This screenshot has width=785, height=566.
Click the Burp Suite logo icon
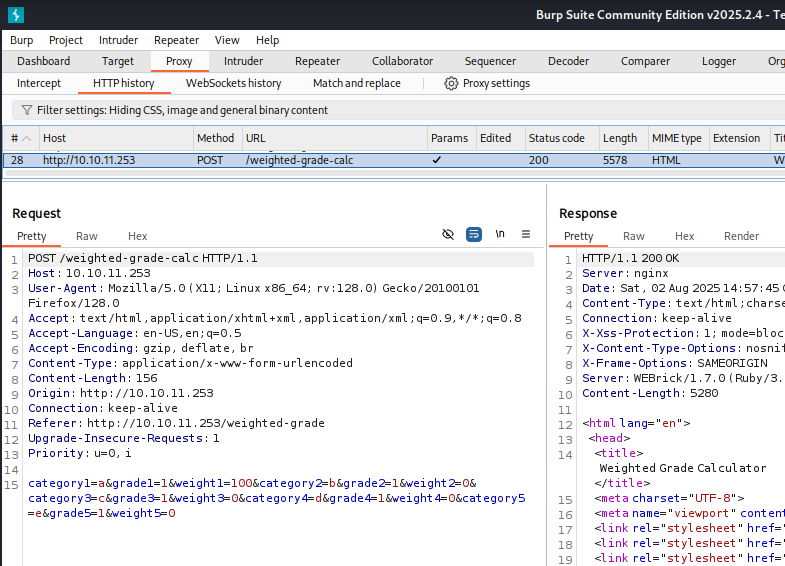tap(15, 15)
